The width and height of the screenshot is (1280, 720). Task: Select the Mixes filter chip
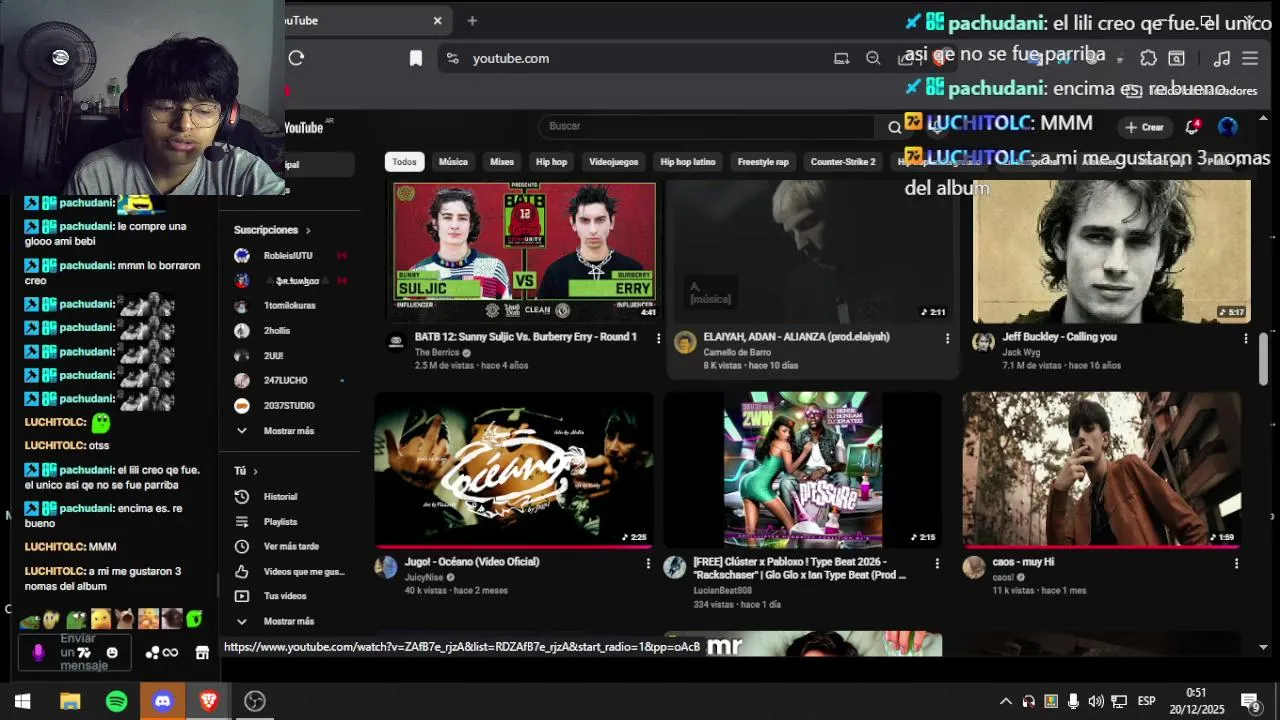pos(502,162)
